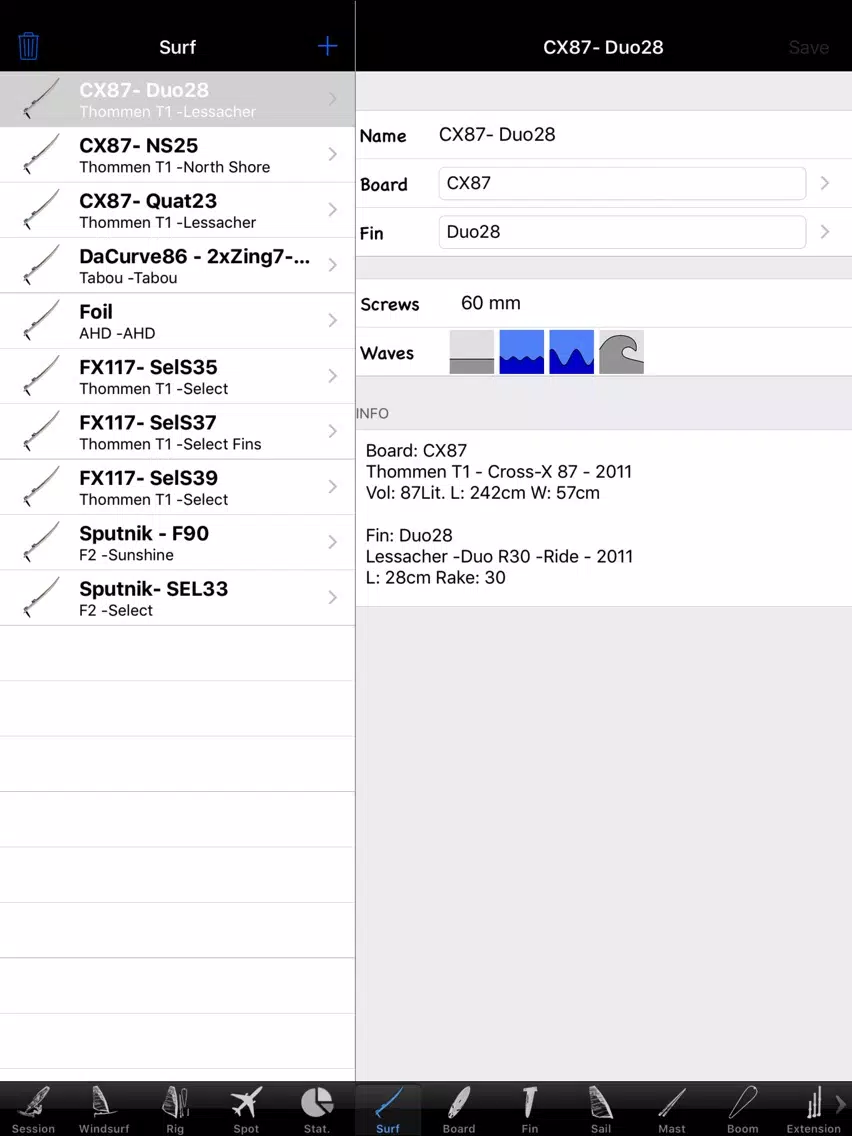Select FX117- SelS37 row
This screenshot has width=852, height=1136.
(178, 432)
